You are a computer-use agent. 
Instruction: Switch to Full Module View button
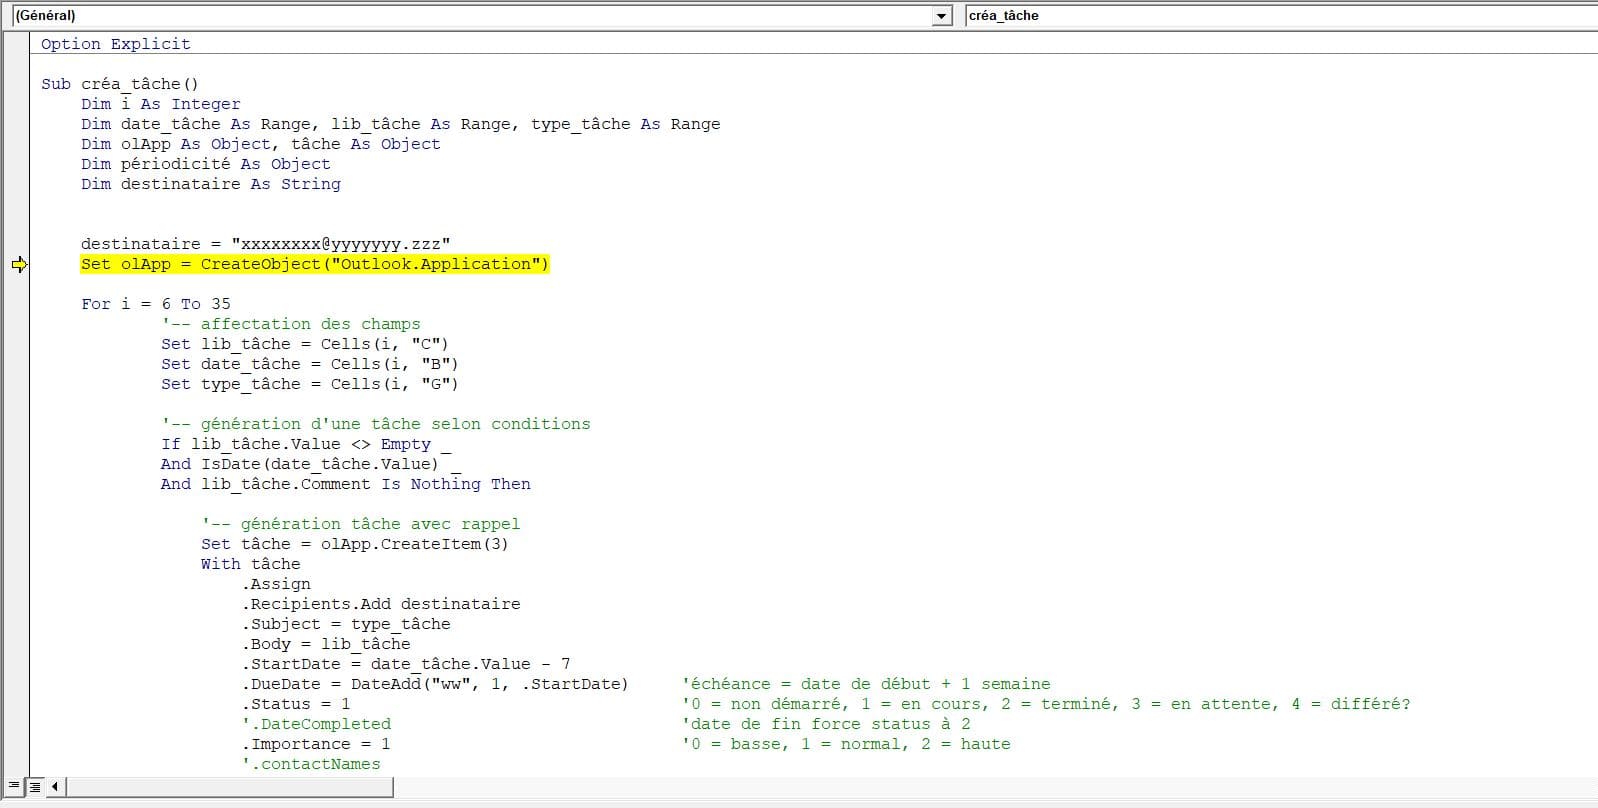pos(34,787)
